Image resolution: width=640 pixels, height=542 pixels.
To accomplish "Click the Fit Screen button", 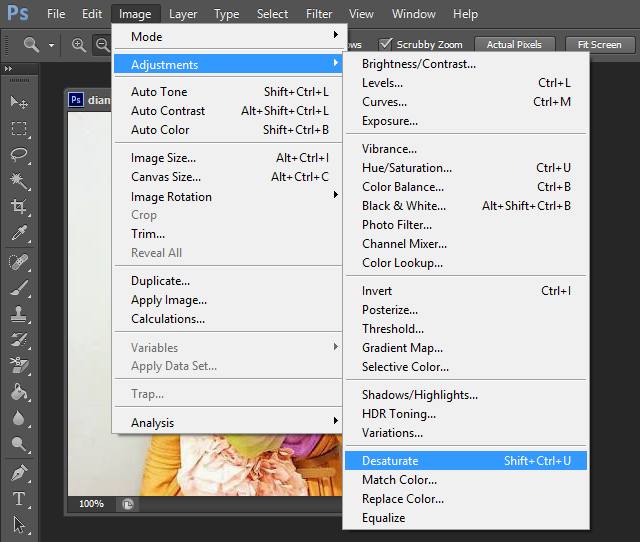I will [x=599, y=45].
